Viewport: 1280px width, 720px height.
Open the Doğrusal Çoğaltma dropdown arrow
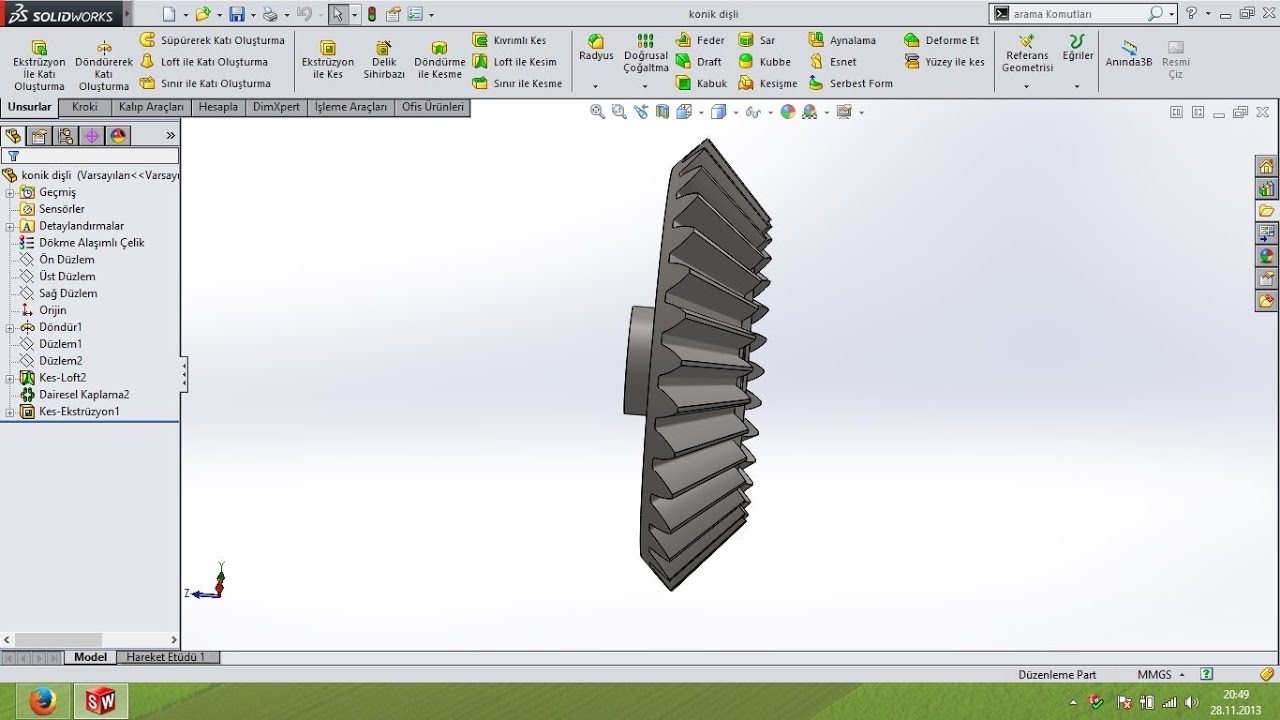pyautogui.click(x=645, y=87)
